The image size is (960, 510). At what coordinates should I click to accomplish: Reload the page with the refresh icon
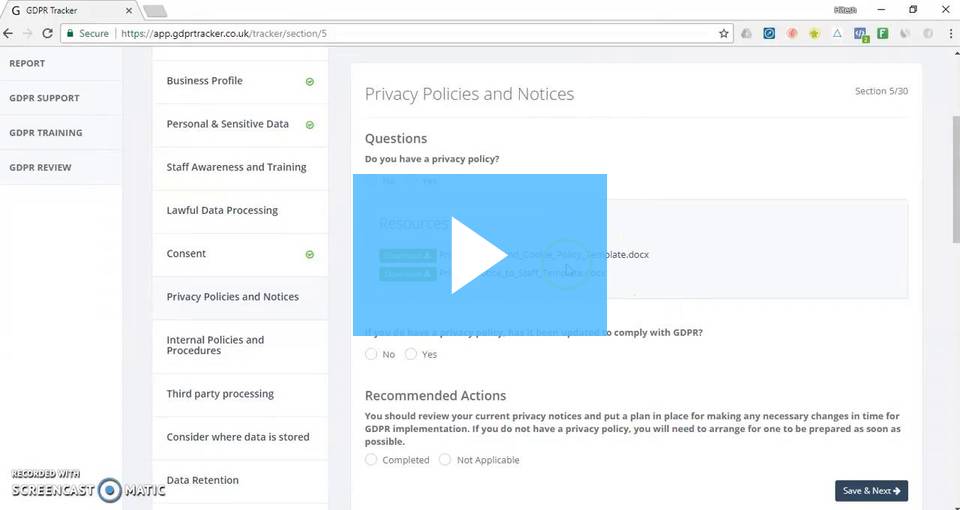point(47,33)
